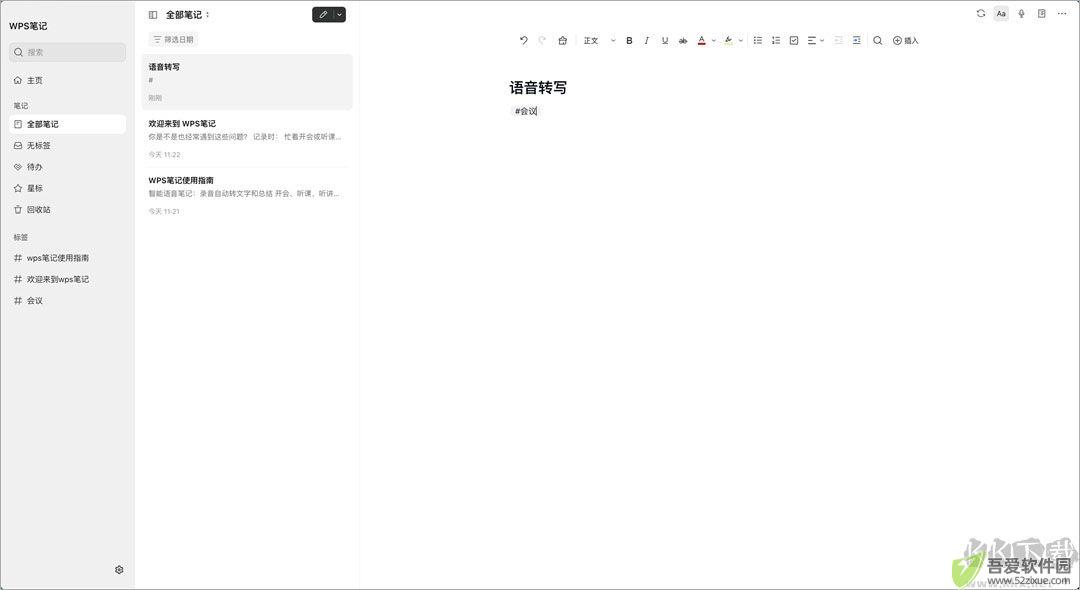
Task: Open 无标签 notes in the sidebar
Action: (68, 146)
